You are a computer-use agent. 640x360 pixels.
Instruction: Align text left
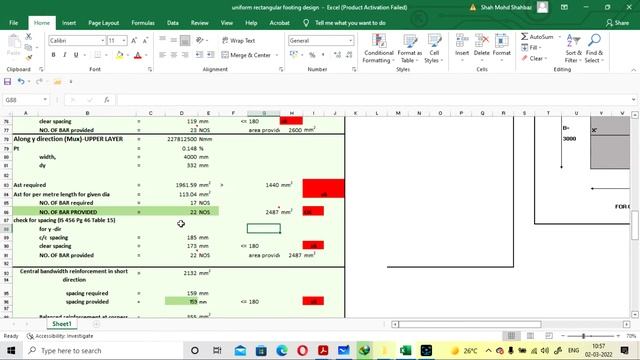162,55
